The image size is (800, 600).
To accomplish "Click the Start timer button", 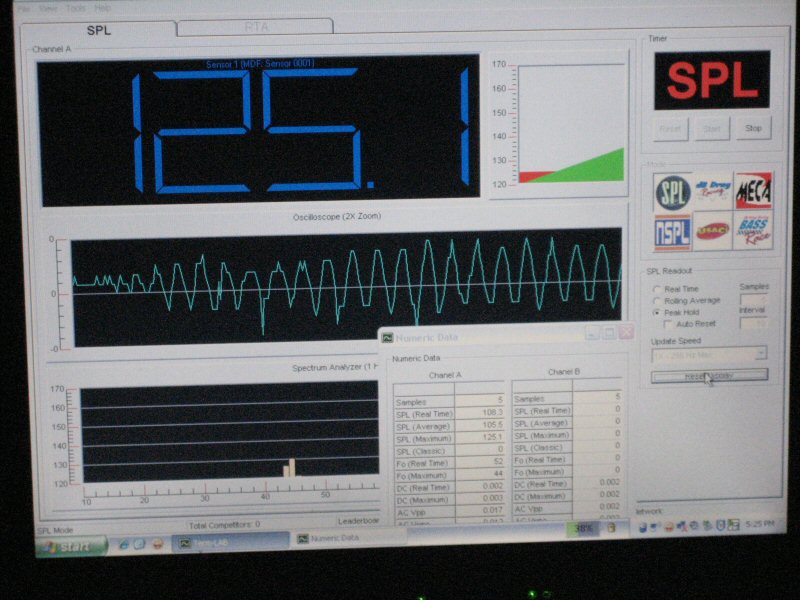I will coord(712,129).
